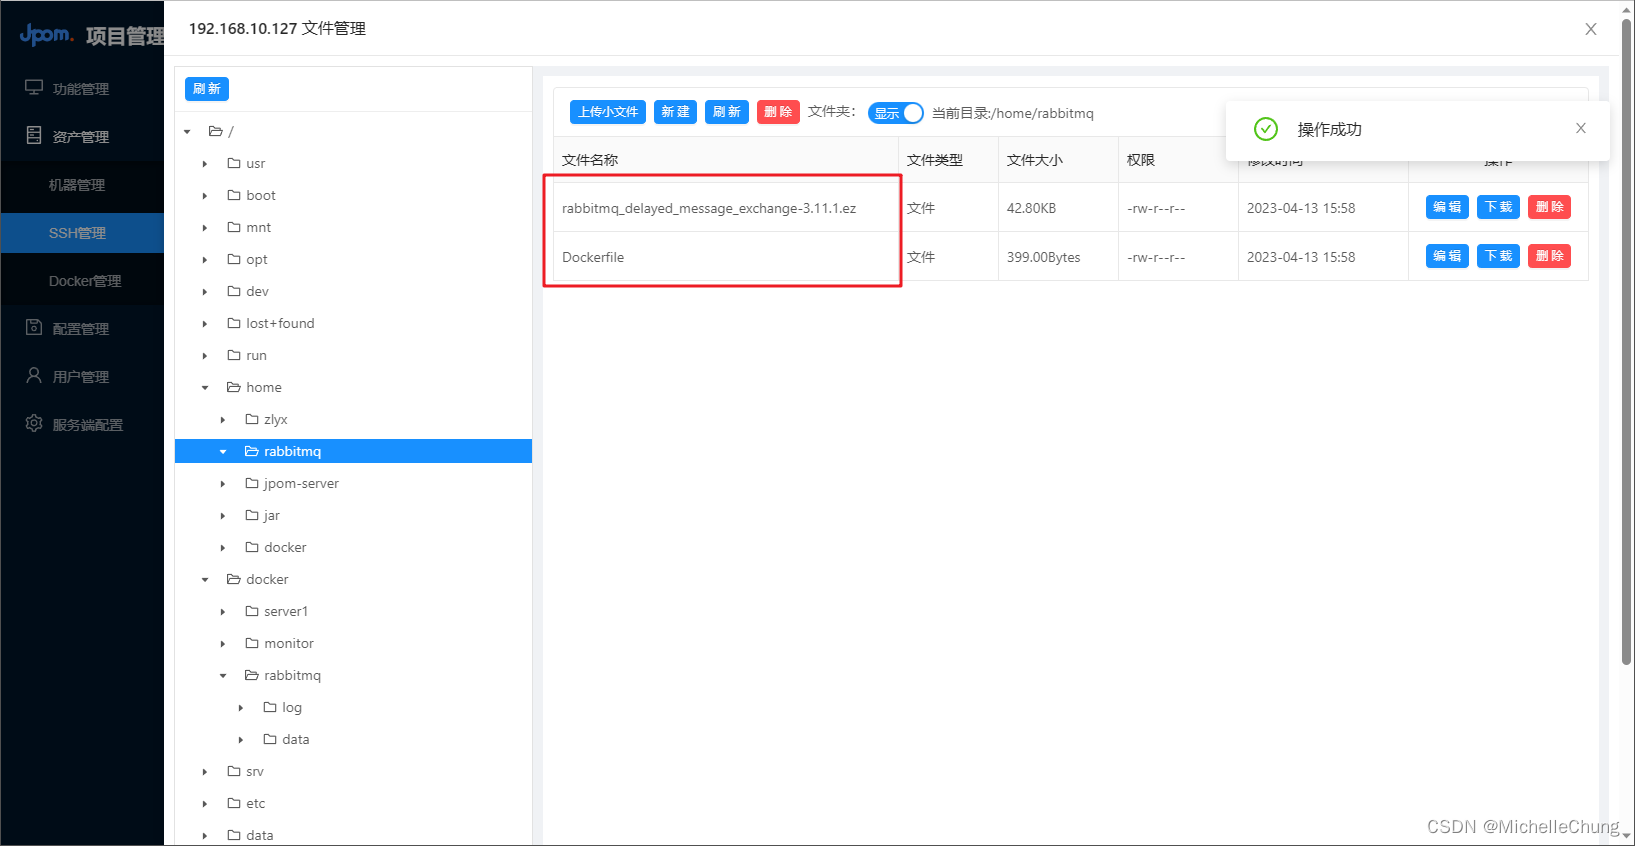Click the run folder icon

234,355
